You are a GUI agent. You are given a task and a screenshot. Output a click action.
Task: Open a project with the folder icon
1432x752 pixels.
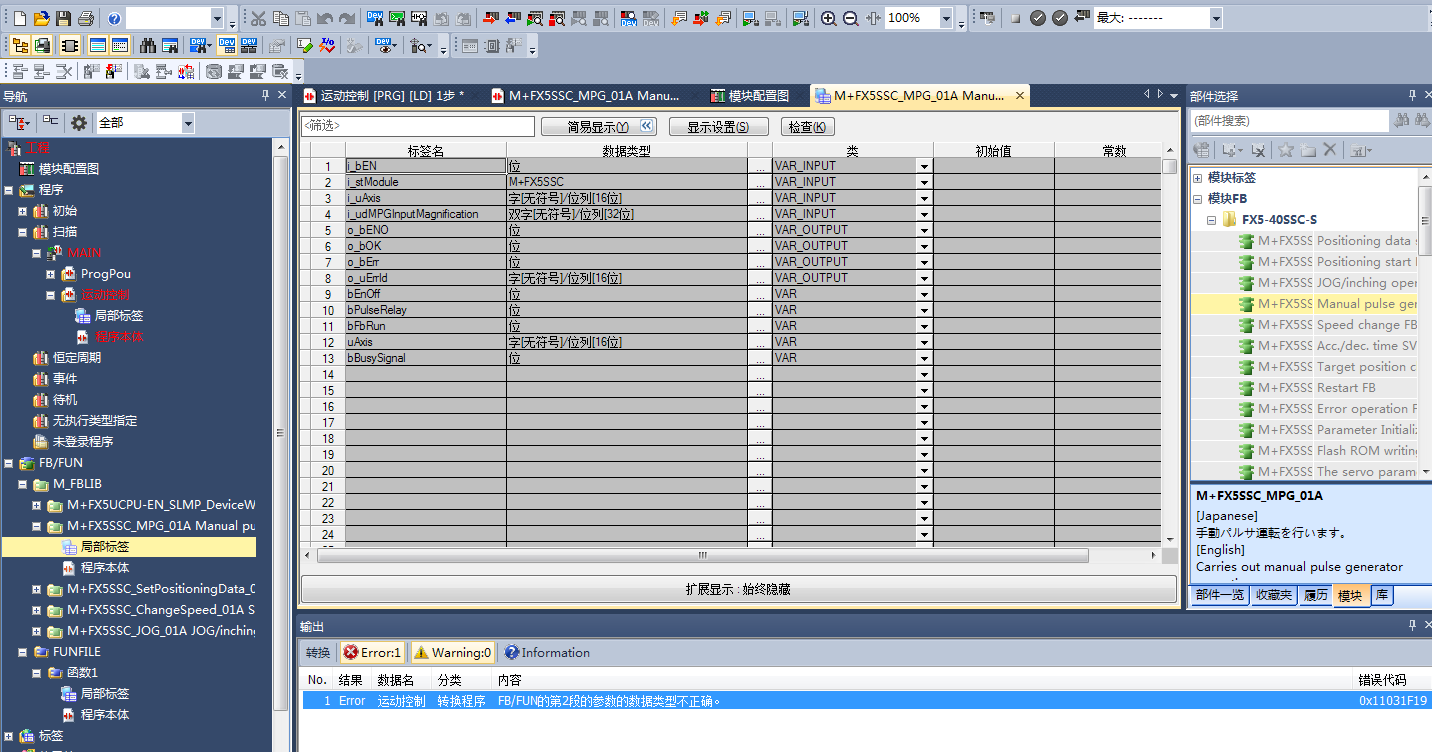point(41,18)
